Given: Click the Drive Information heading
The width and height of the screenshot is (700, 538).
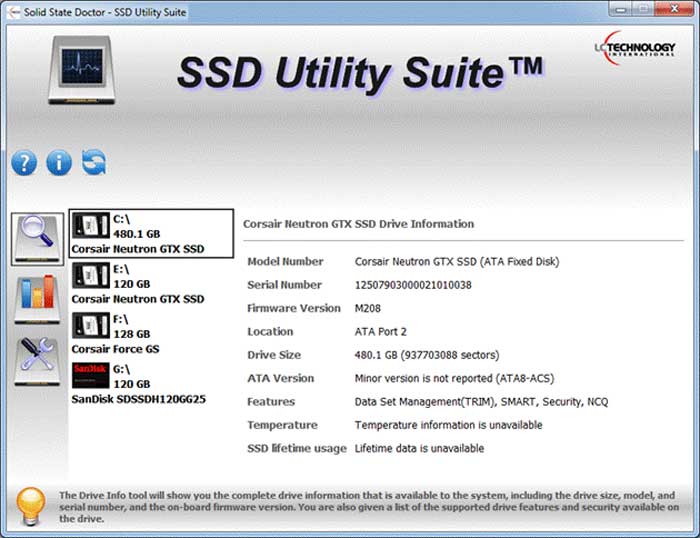Looking at the screenshot, I should (x=358, y=224).
